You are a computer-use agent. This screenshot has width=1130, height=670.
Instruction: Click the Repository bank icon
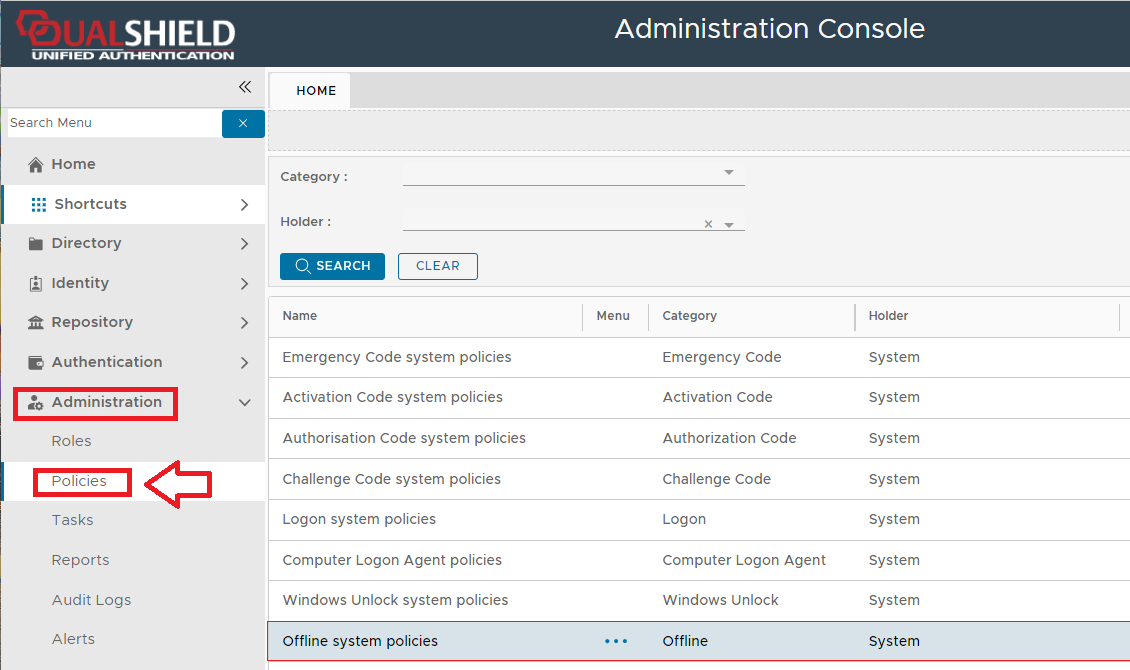click(x=36, y=322)
